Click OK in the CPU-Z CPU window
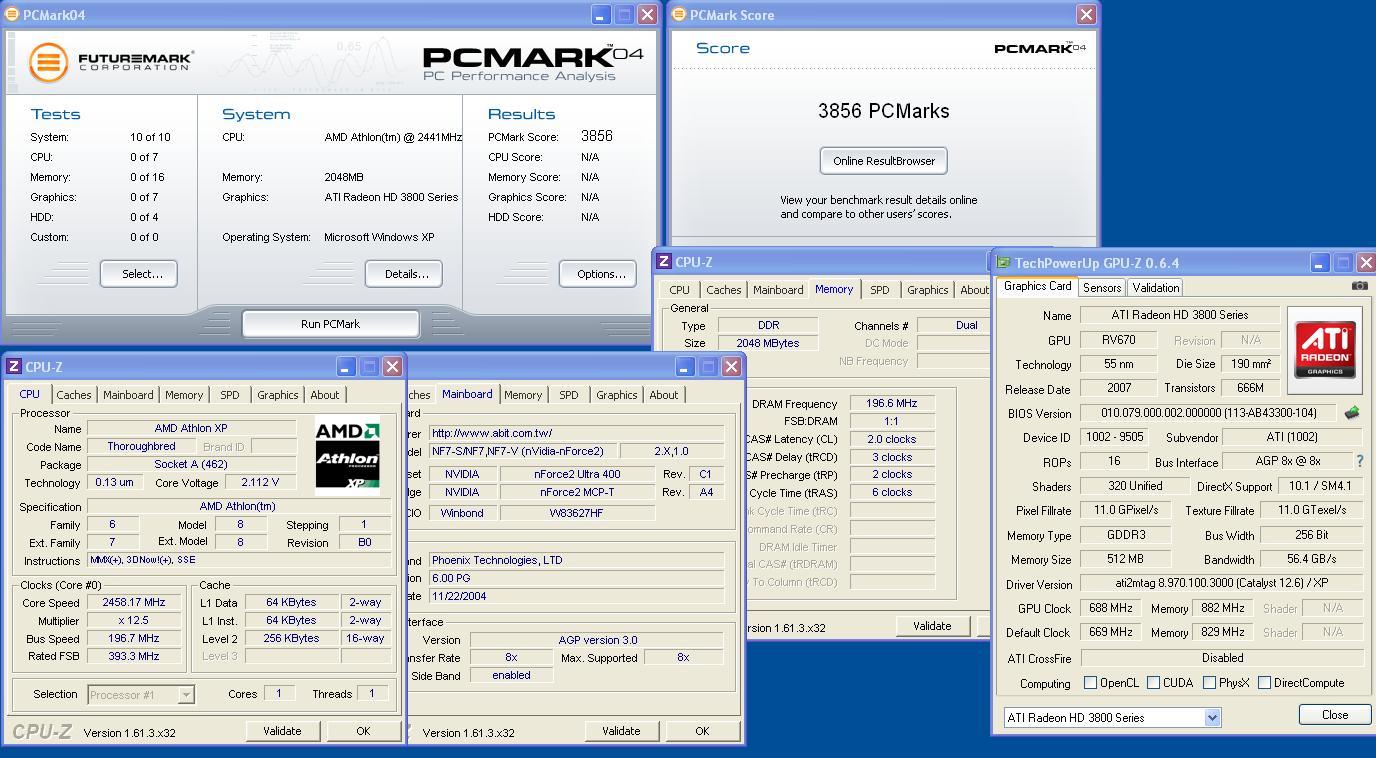Image resolution: width=1376 pixels, height=758 pixels. coord(363,731)
